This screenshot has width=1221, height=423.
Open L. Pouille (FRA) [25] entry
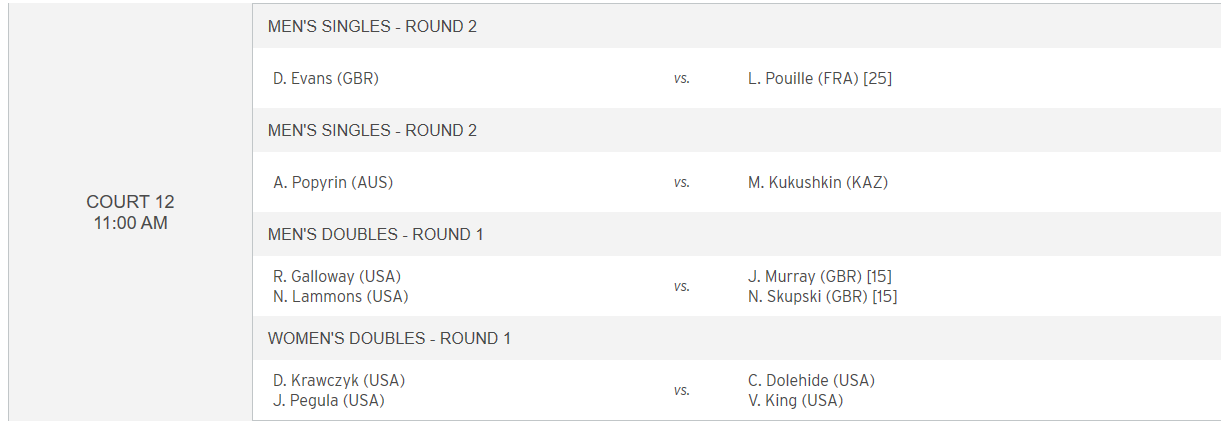click(820, 78)
